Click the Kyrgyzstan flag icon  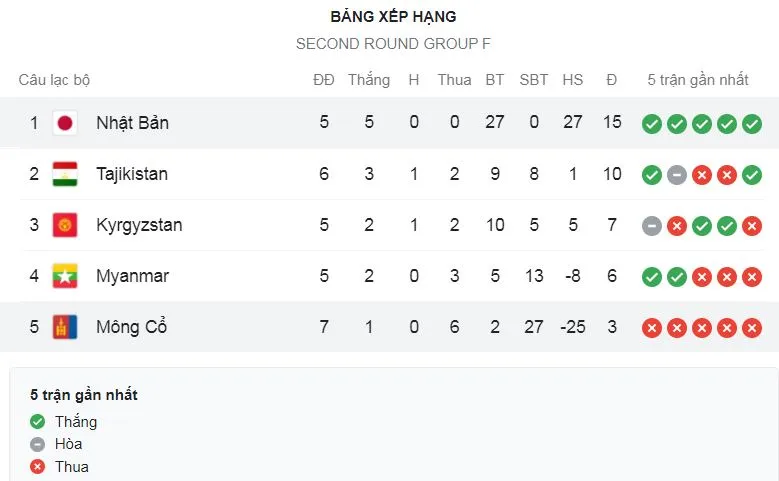(65, 225)
